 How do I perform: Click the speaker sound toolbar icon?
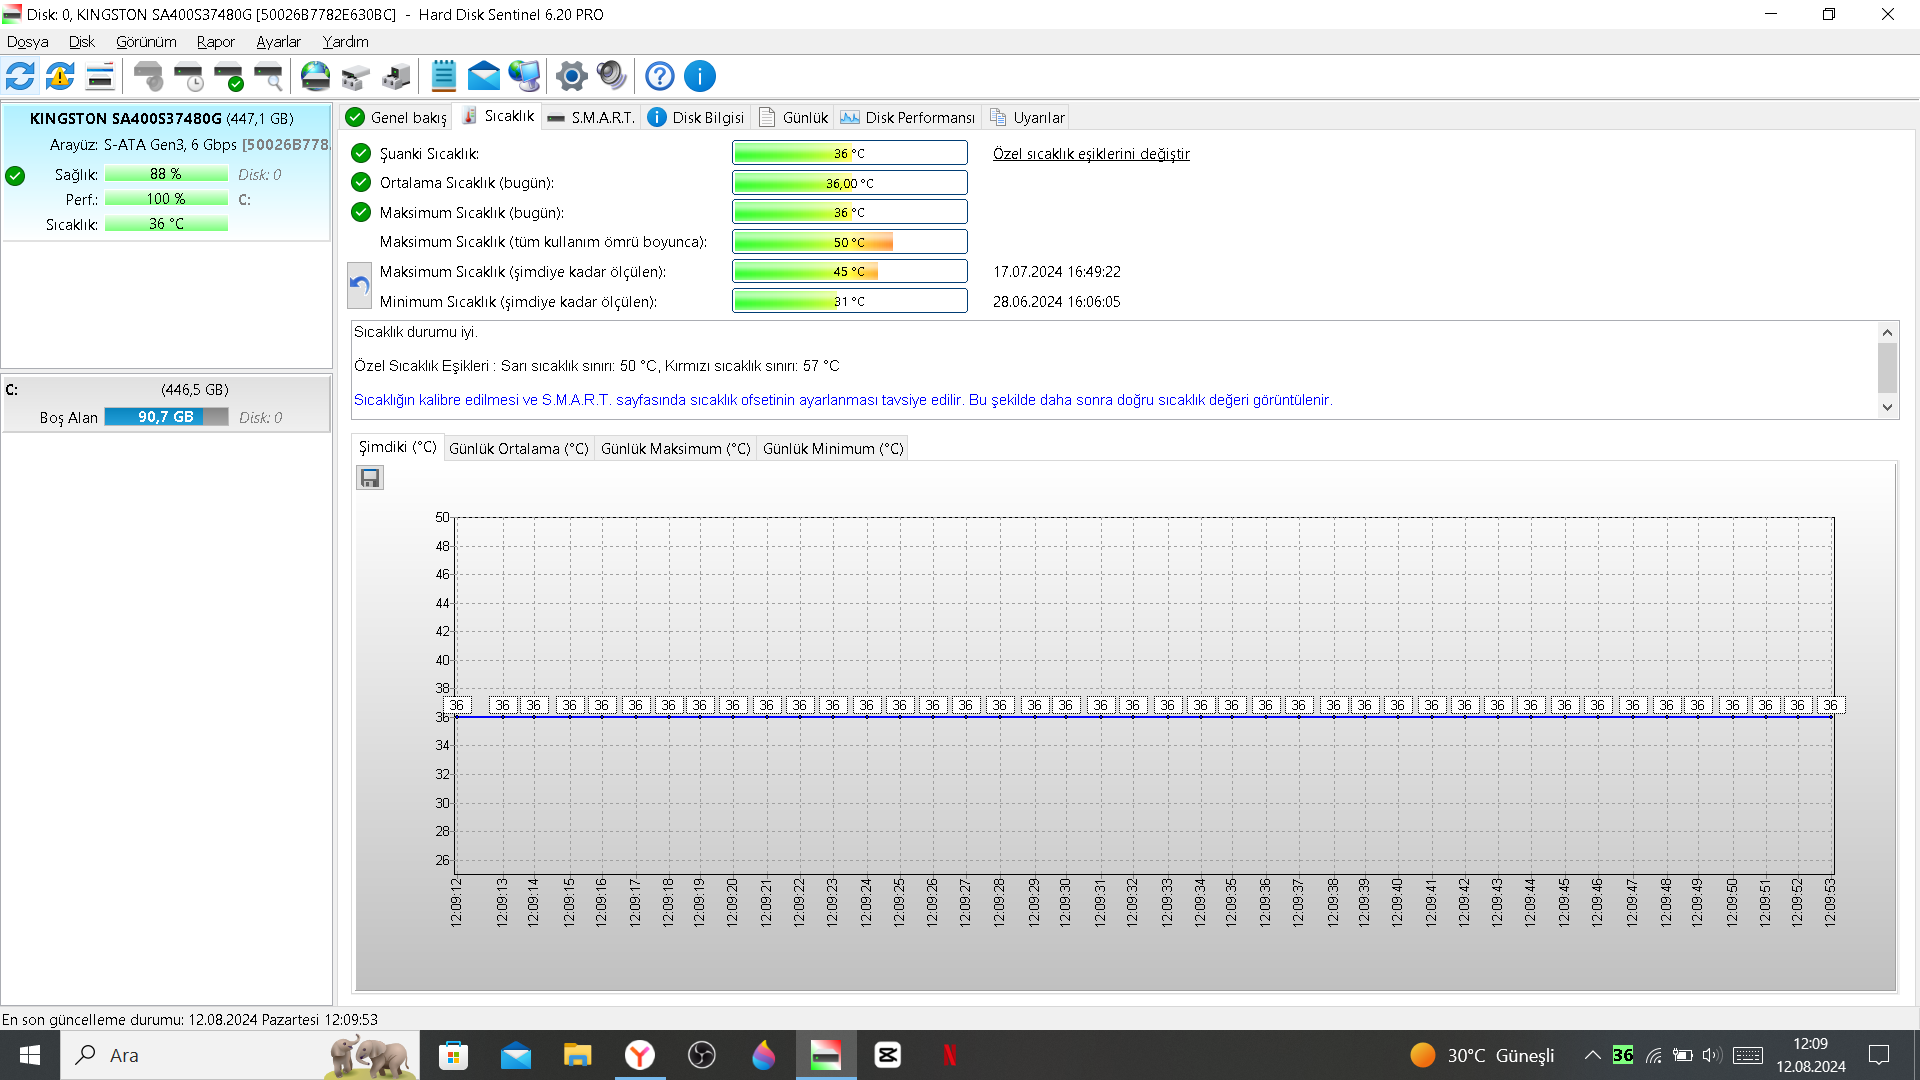tap(611, 76)
